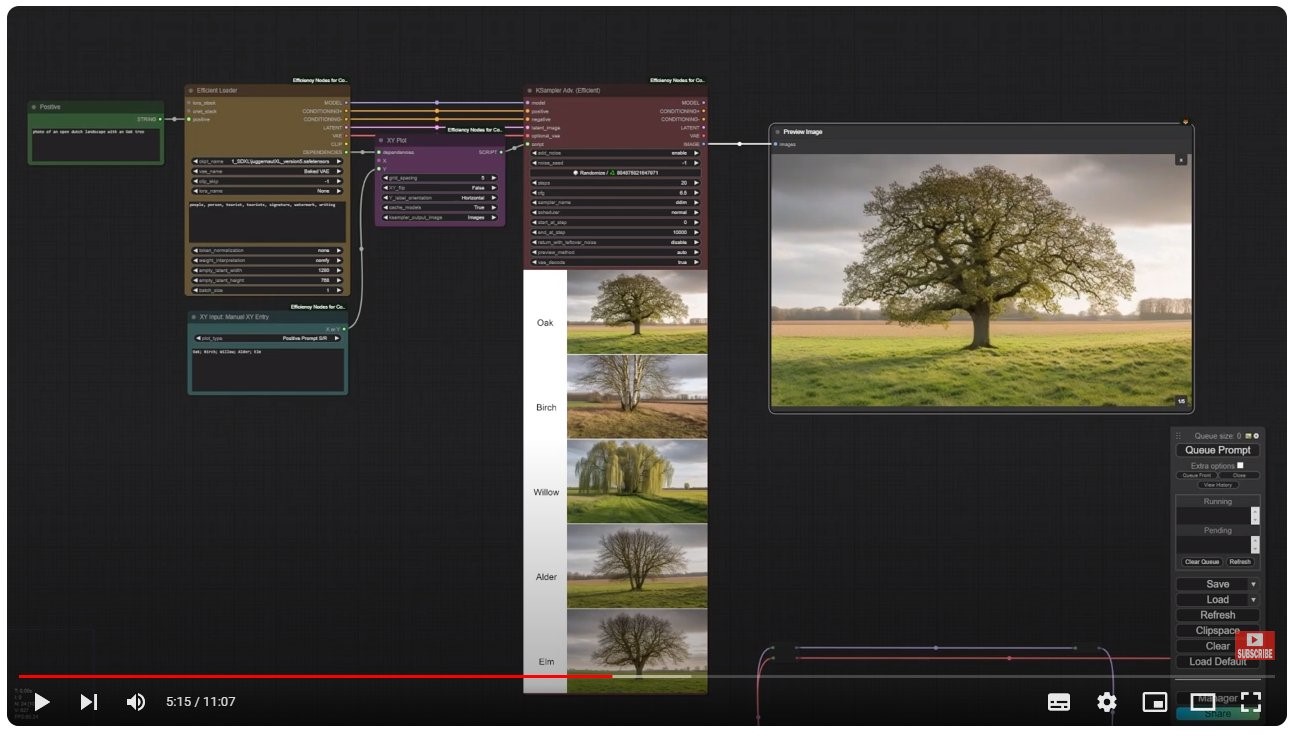The image size is (1293, 738).
Task: Seek on the red video progress bar
Action: pyautogui.click(x=315, y=677)
